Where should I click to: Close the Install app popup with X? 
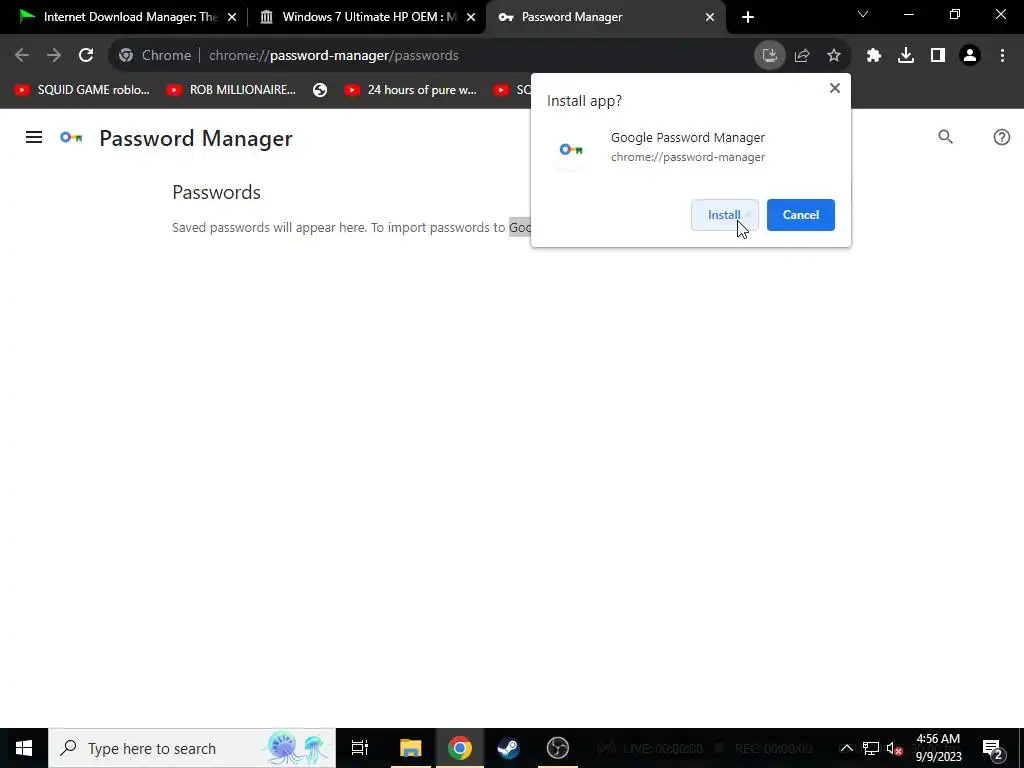point(835,88)
